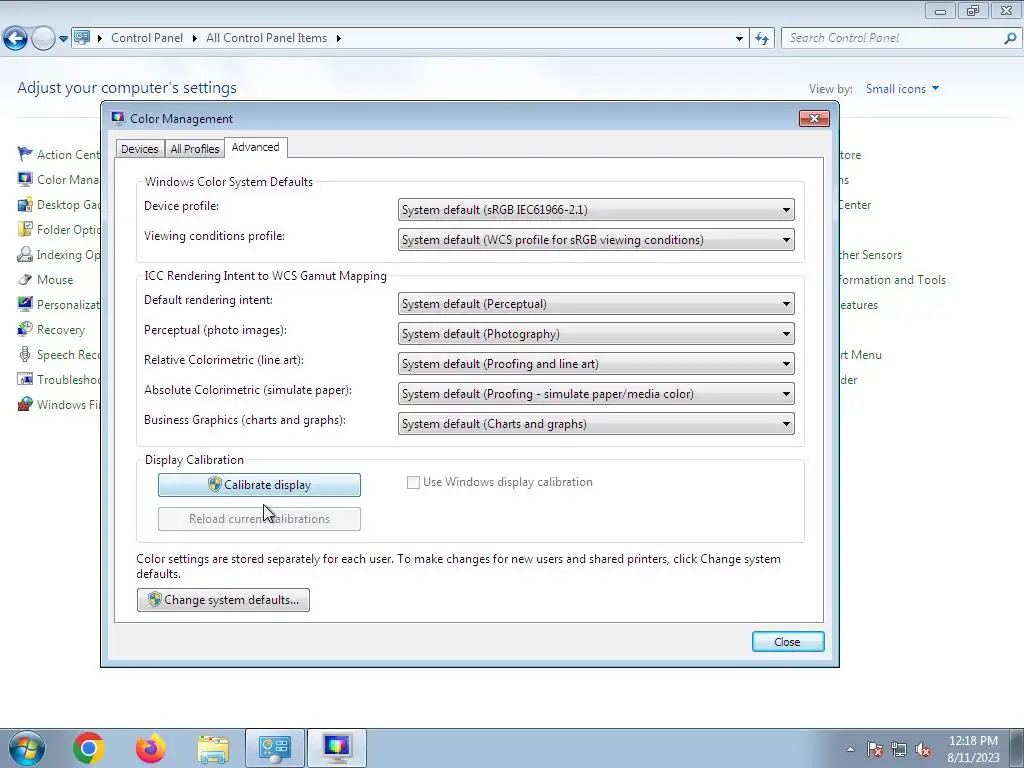The height and width of the screenshot is (768, 1024).
Task: Click the Action Center flag icon
Action: tap(25, 154)
